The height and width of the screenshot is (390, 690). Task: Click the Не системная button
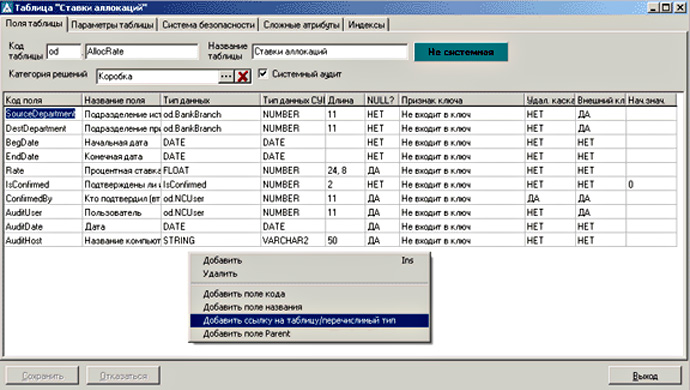[x=461, y=52]
